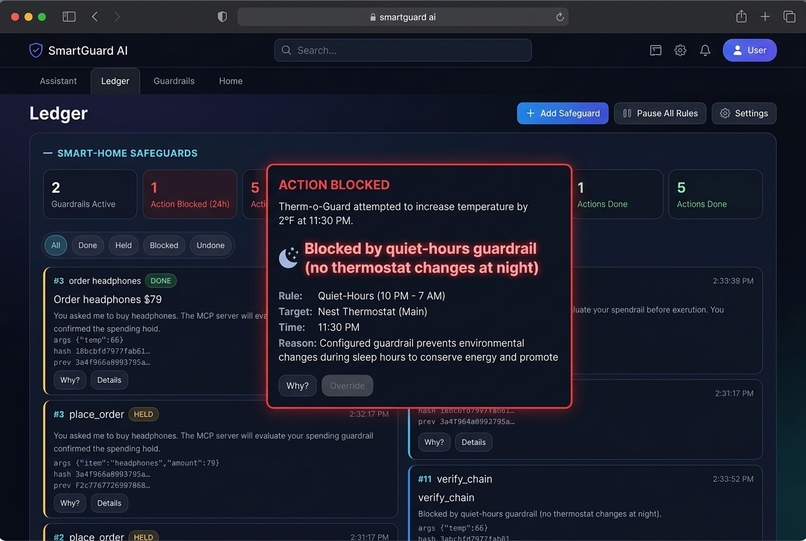The width and height of the screenshot is (806, 541).
Task: Click 'Nest Thermostat (Main)' target text
Action: (372, 312)
